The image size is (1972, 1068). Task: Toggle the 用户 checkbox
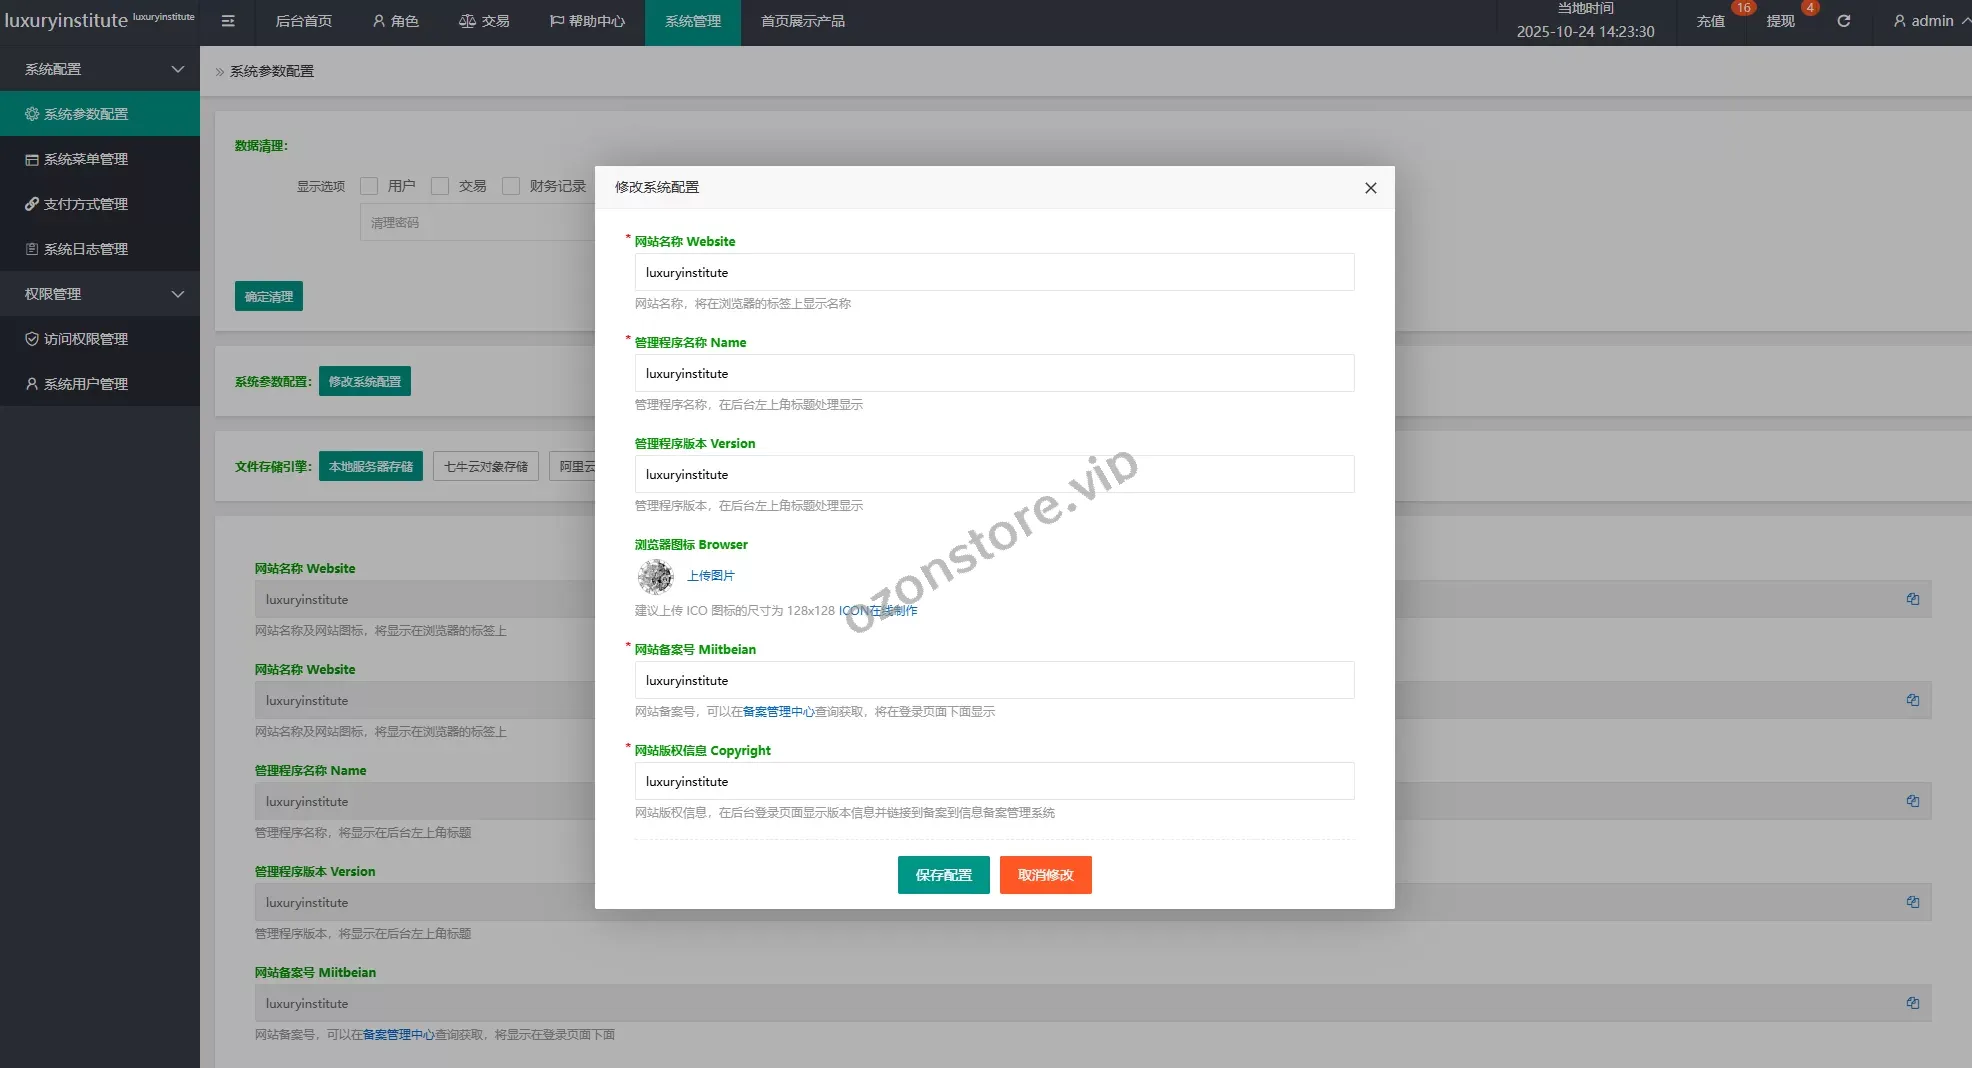point(369,186)
